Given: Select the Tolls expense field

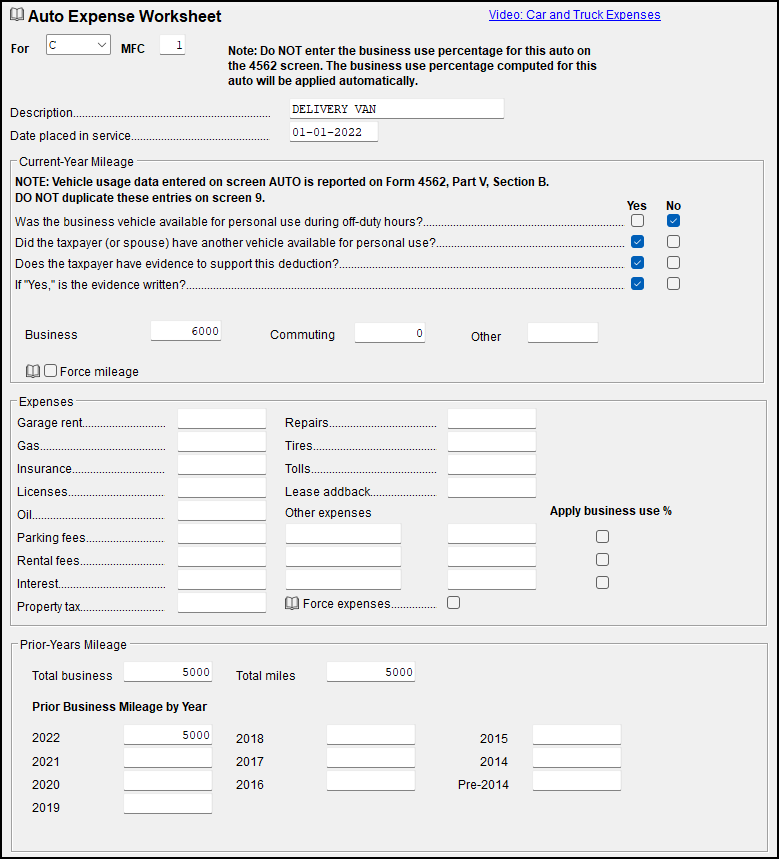Looking at the screenshot, I should [x=492, y=465].
